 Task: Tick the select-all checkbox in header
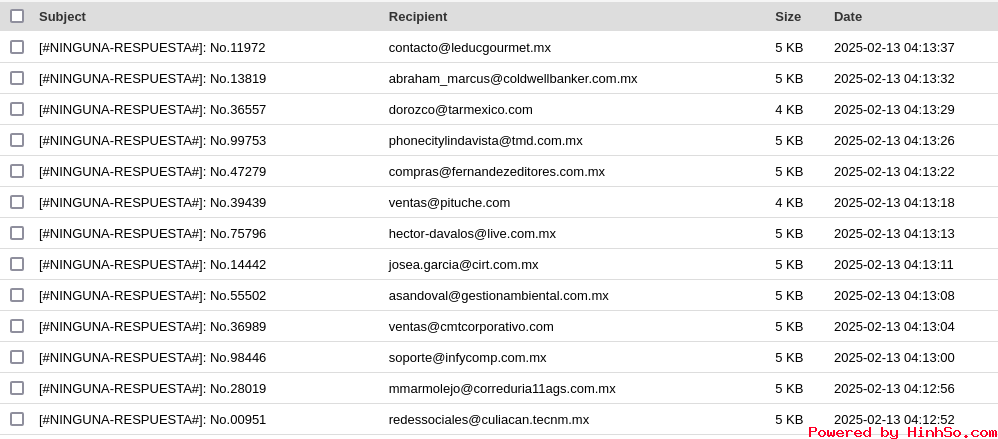[17, 16]
